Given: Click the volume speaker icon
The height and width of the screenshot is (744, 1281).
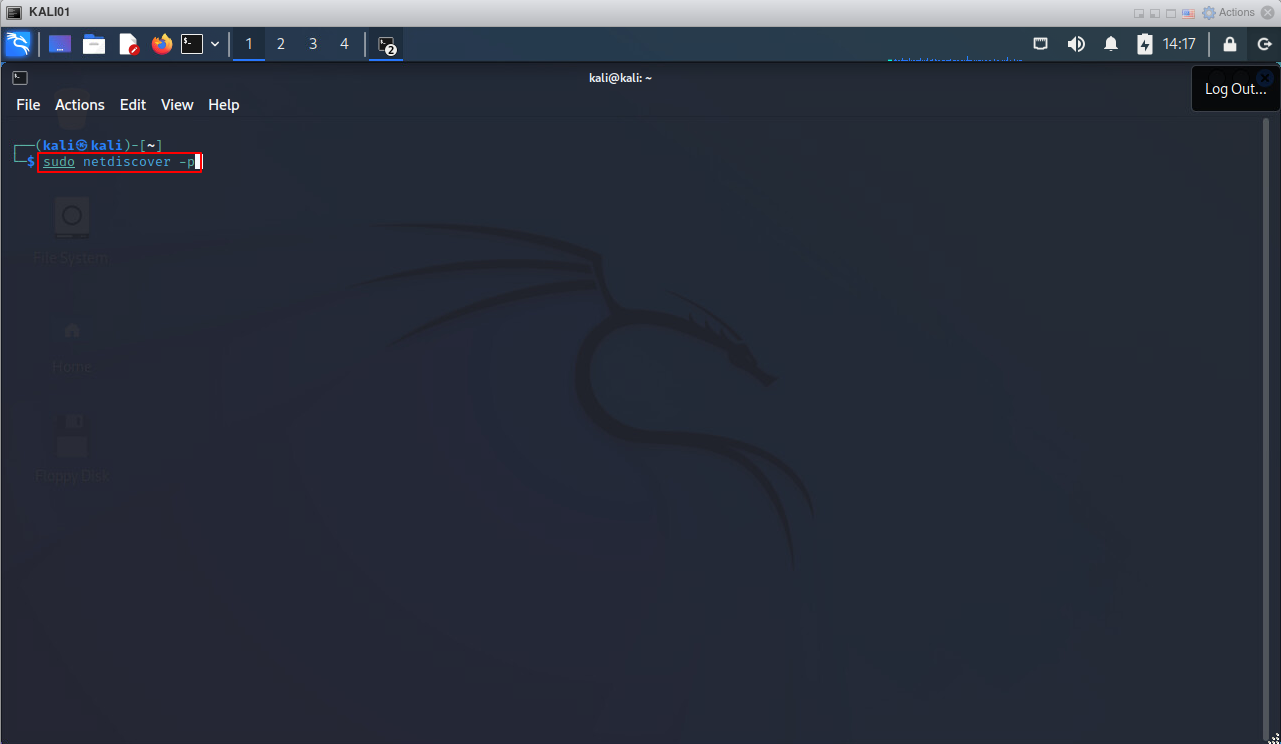Looking at the screenshot, I should point(1076,44).
